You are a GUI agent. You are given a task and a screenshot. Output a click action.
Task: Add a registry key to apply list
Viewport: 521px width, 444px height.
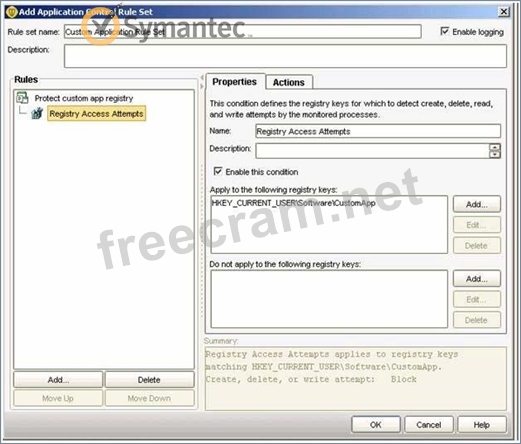pos(477,204)
